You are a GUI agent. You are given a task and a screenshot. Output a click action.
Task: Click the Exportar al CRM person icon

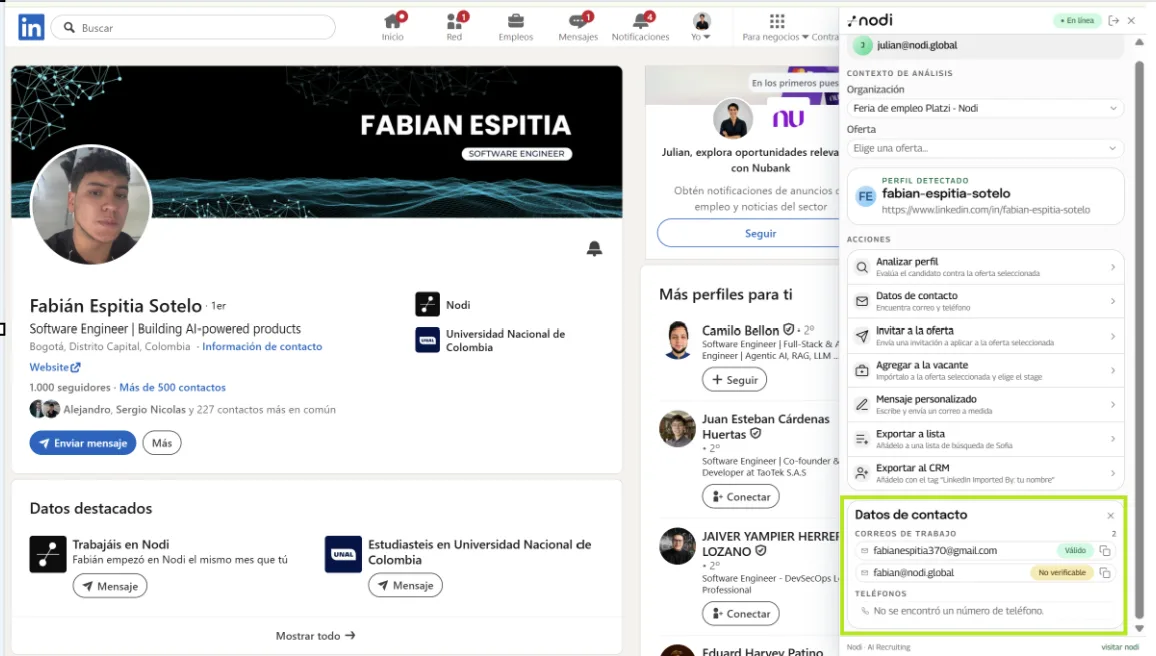pos(862,472)
